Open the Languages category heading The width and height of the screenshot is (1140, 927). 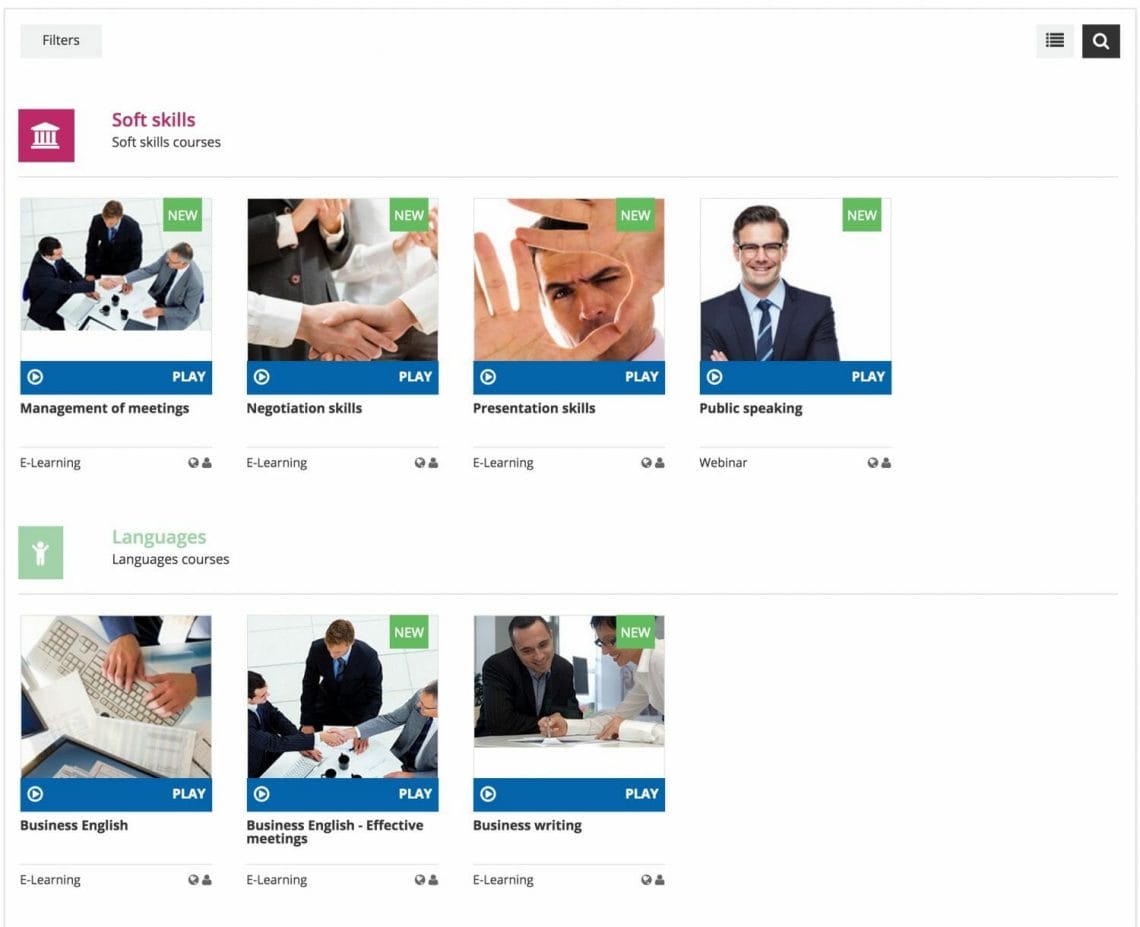click(x=159, y=537)
